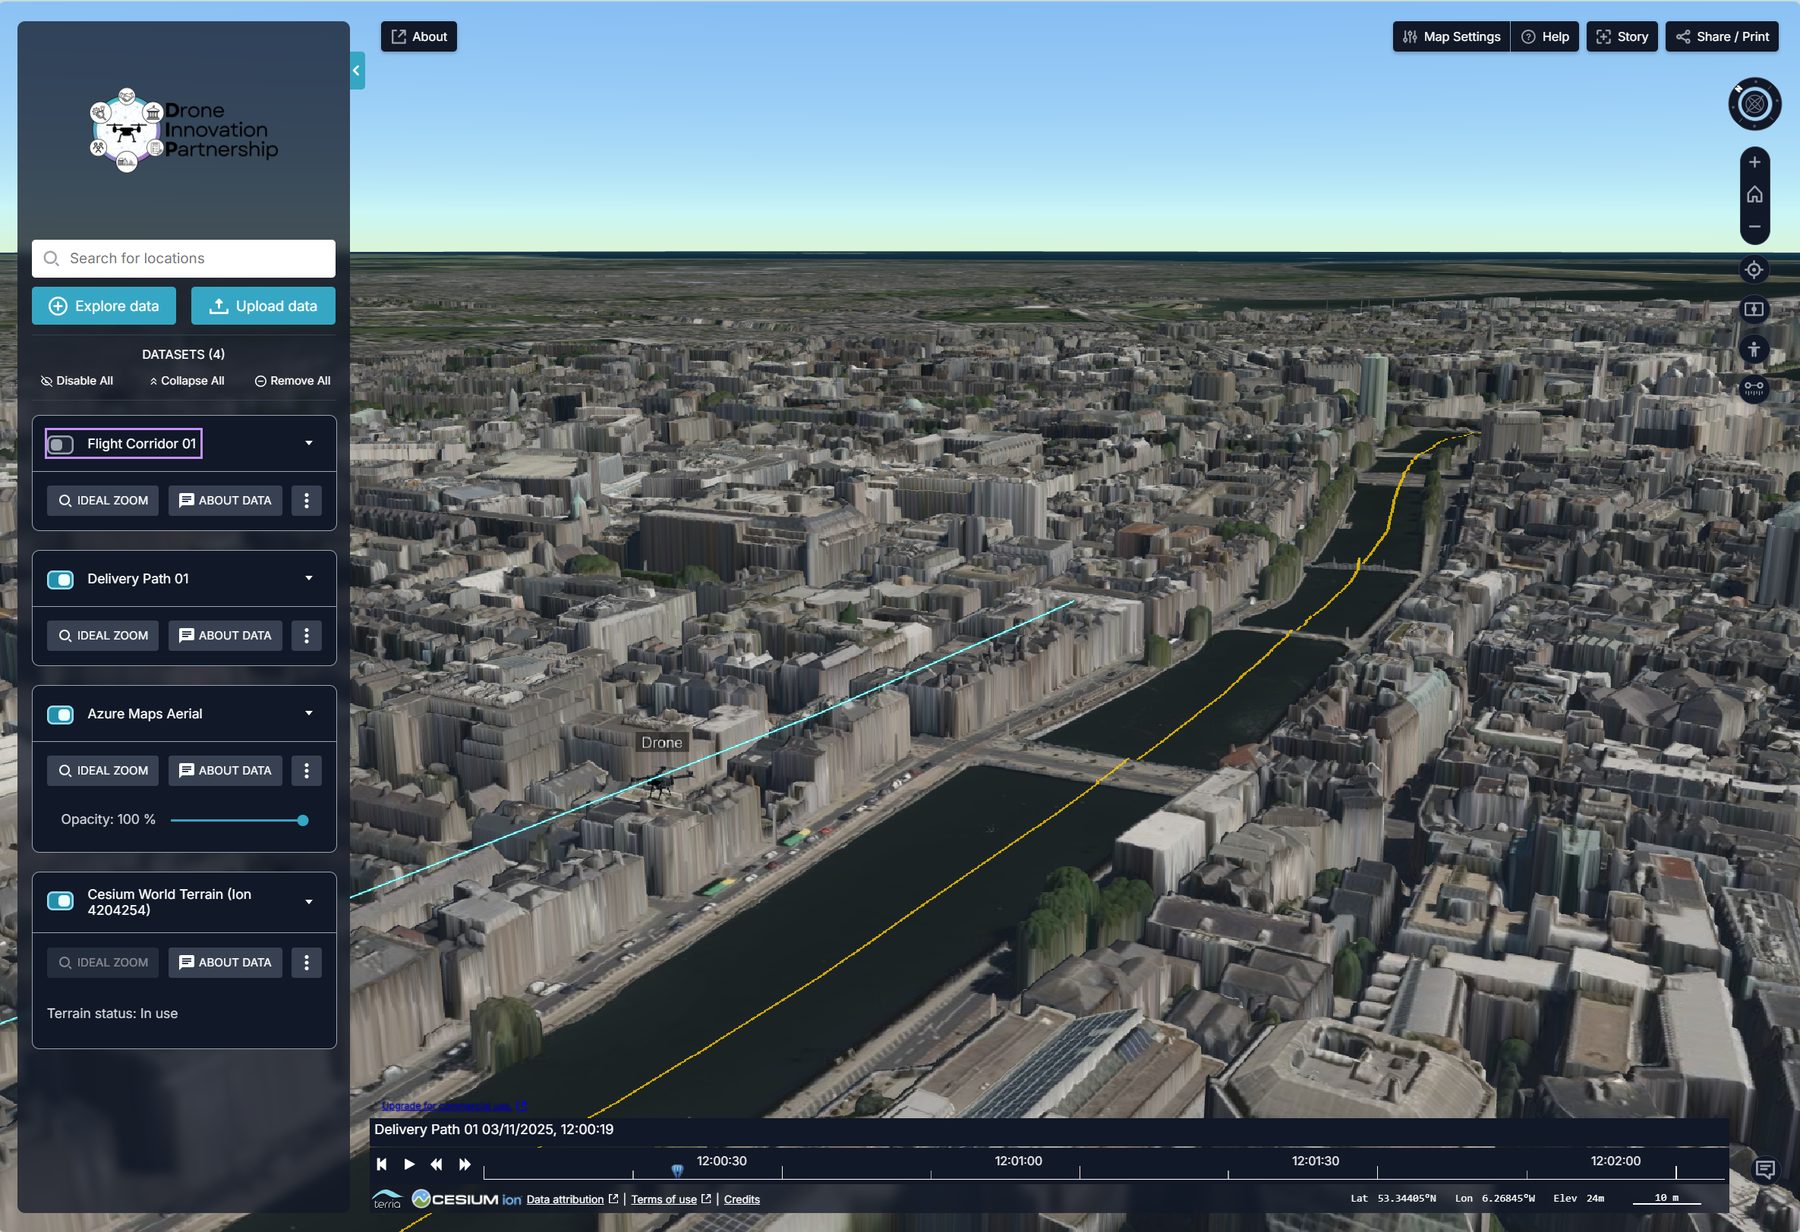Open feedback chat icon
This screenshot has width=1800, height=1232.
(x=1765, y=1169)
